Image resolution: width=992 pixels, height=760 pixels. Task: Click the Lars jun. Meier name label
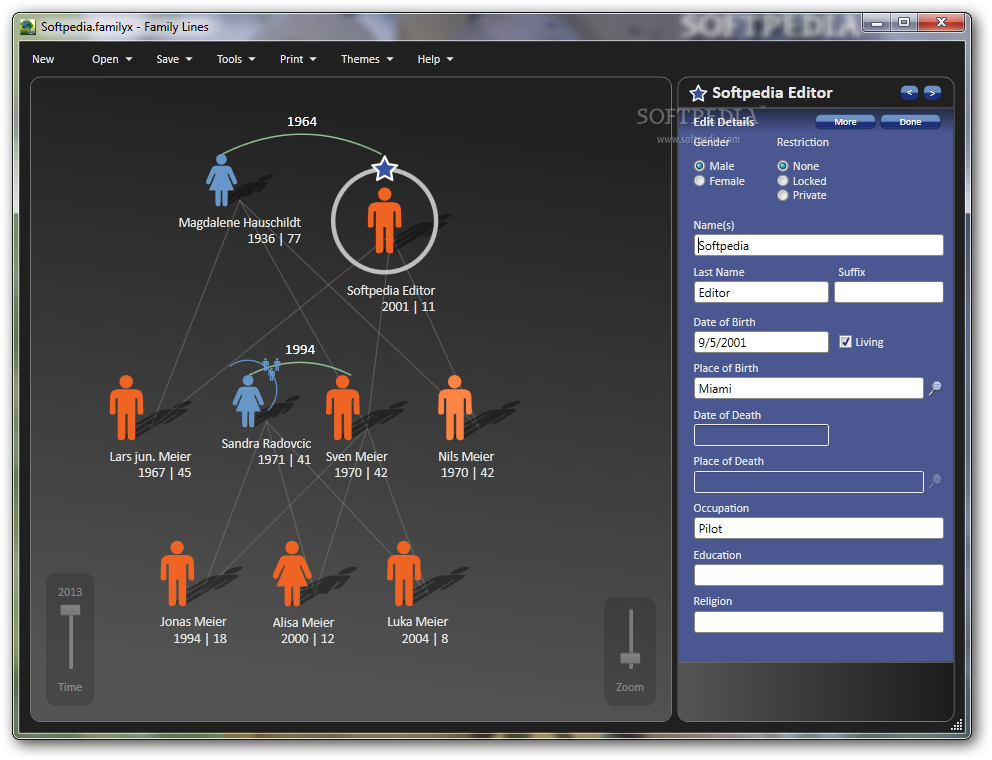coord(150,457)
